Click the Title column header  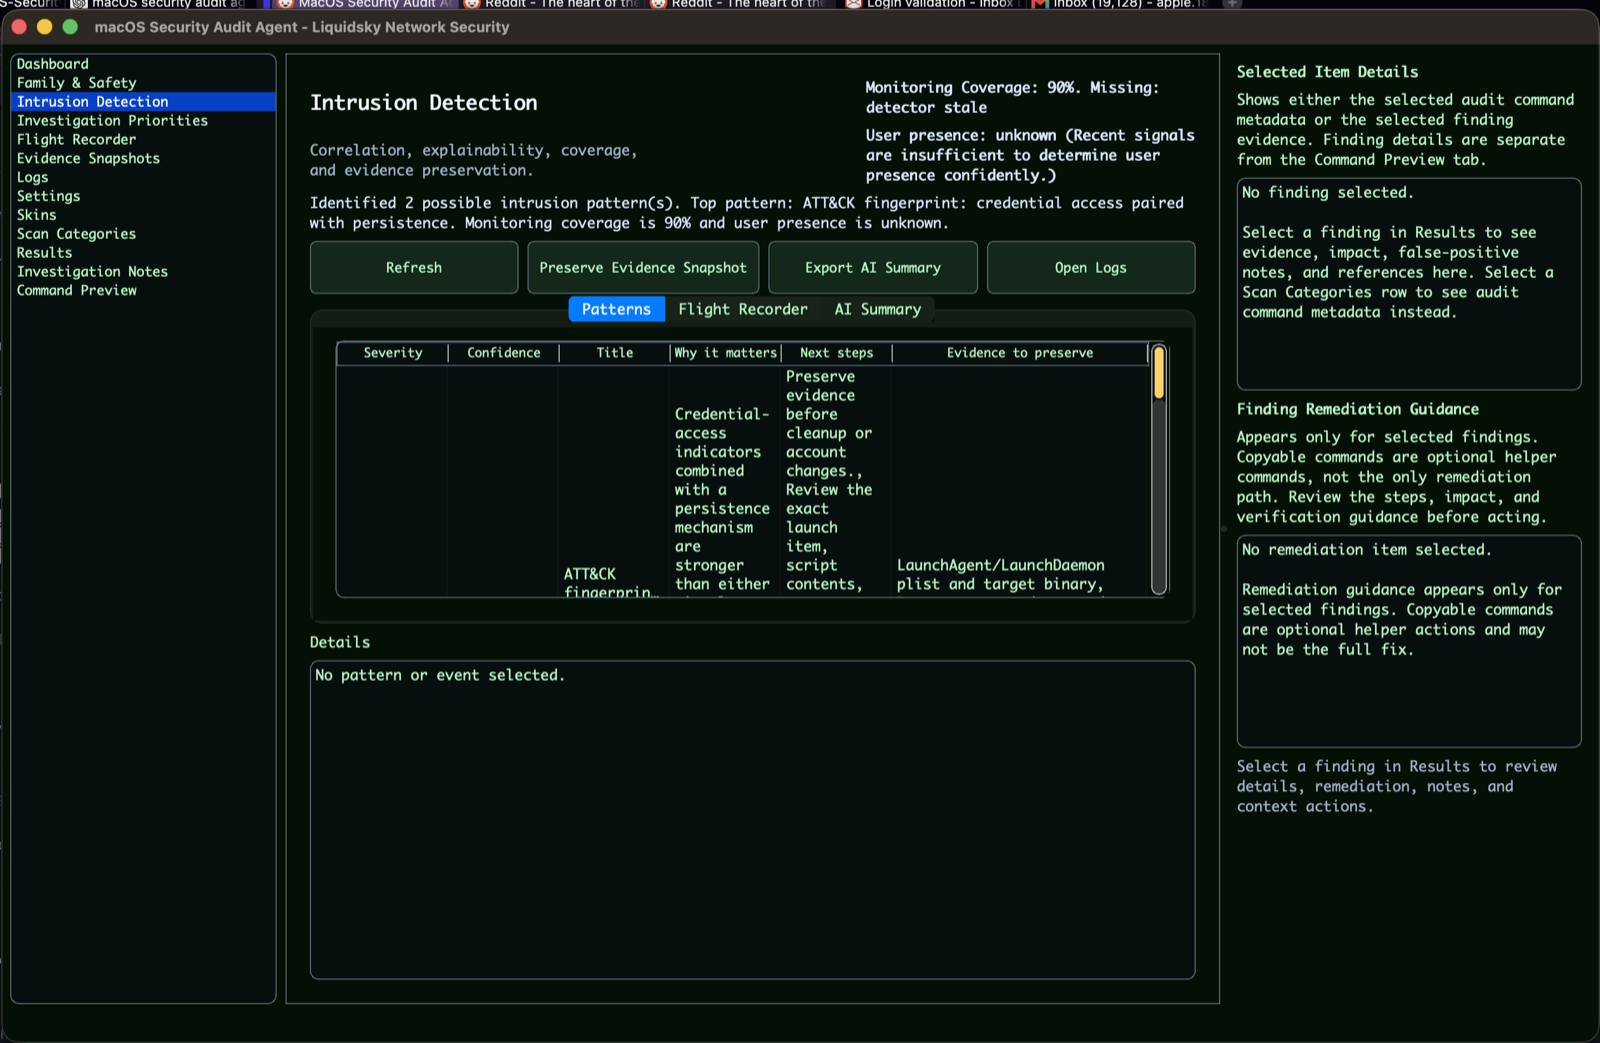[615, 353]
